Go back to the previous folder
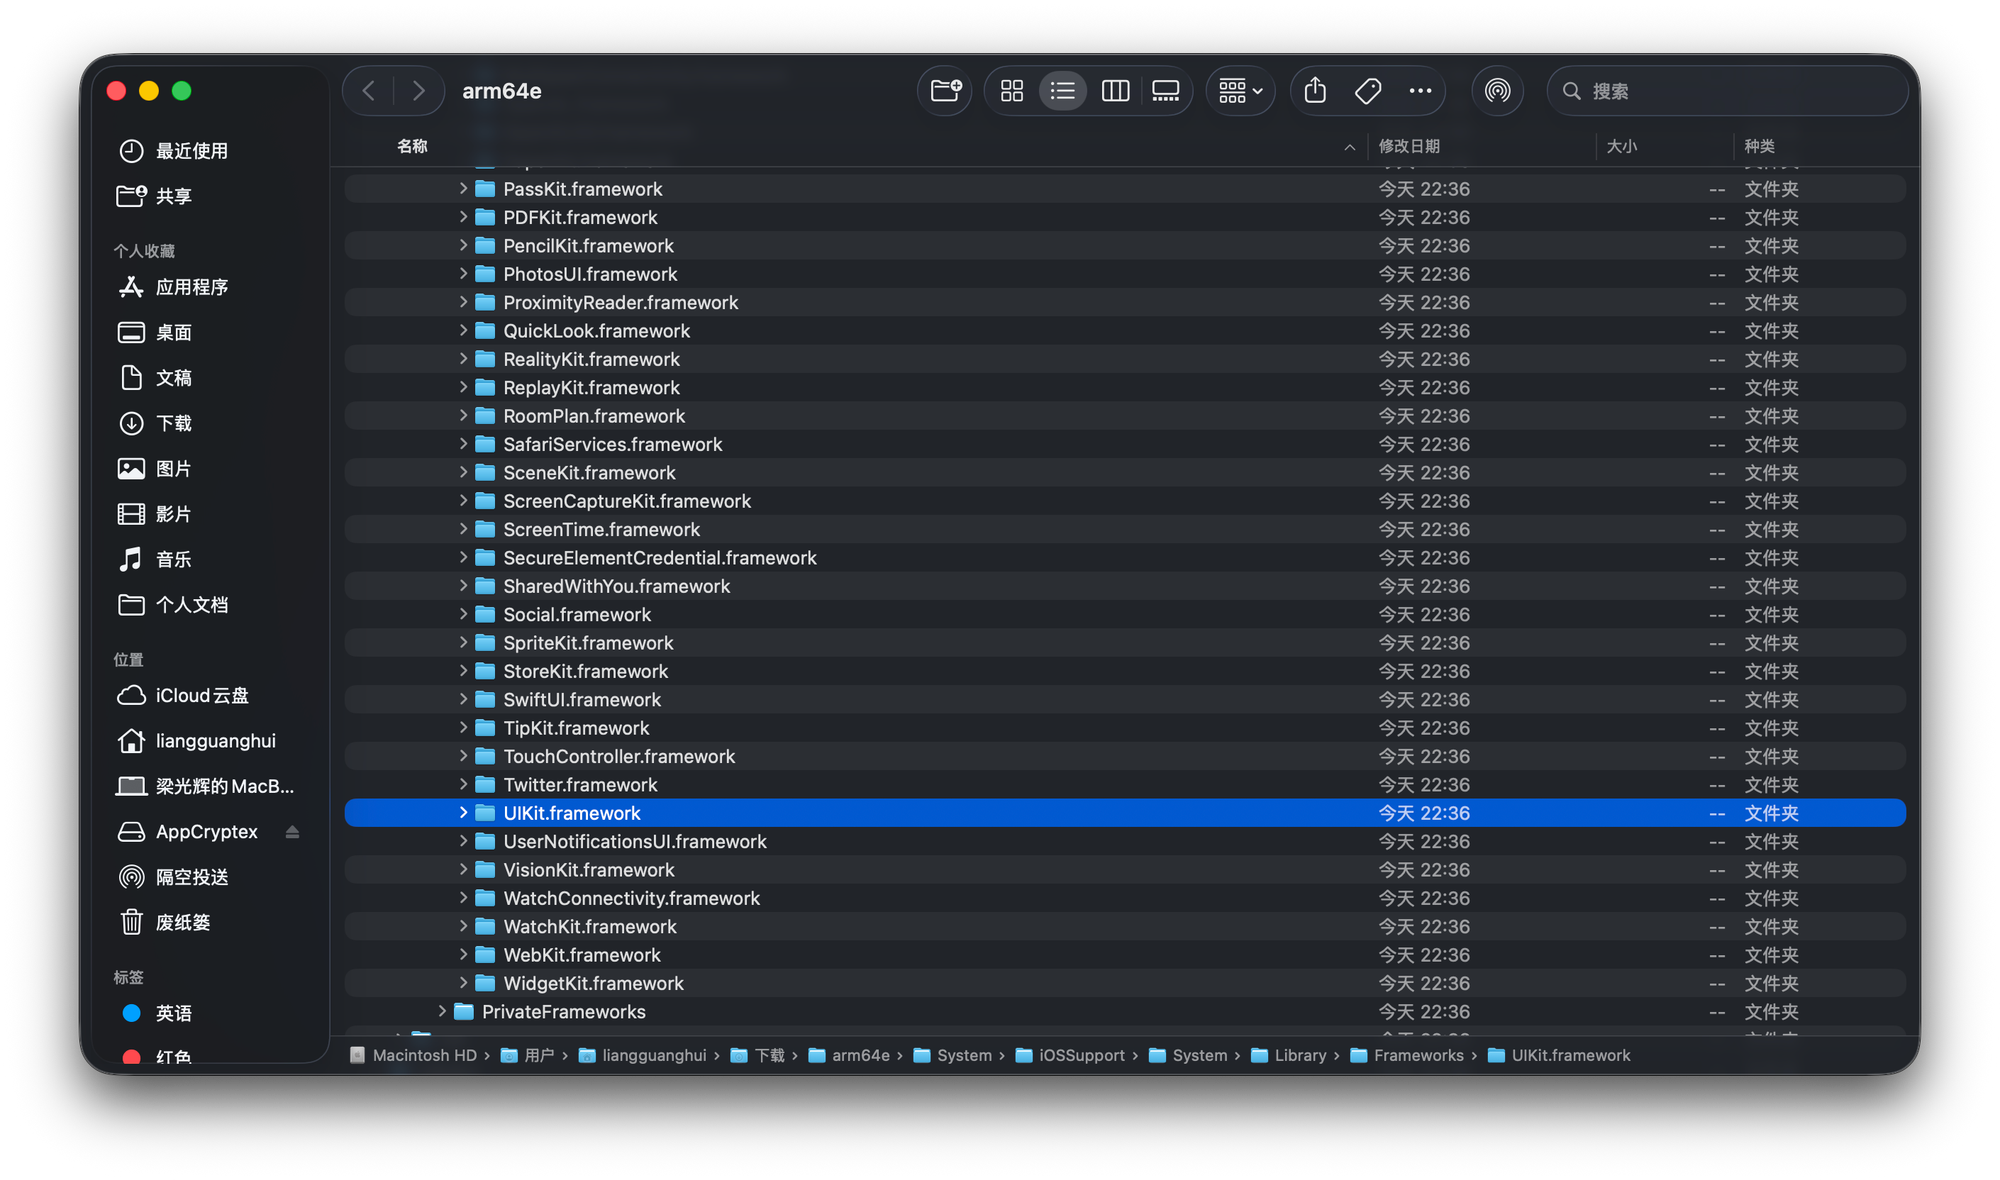Viewport: 2000px width, 1180px height. (x=369, y=91)
